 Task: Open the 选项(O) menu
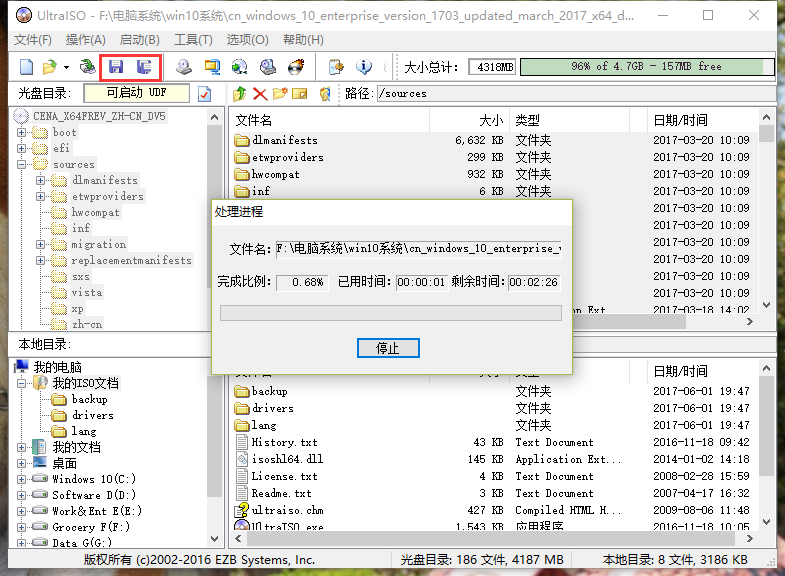pyautogui.click(x=247, y=40)
